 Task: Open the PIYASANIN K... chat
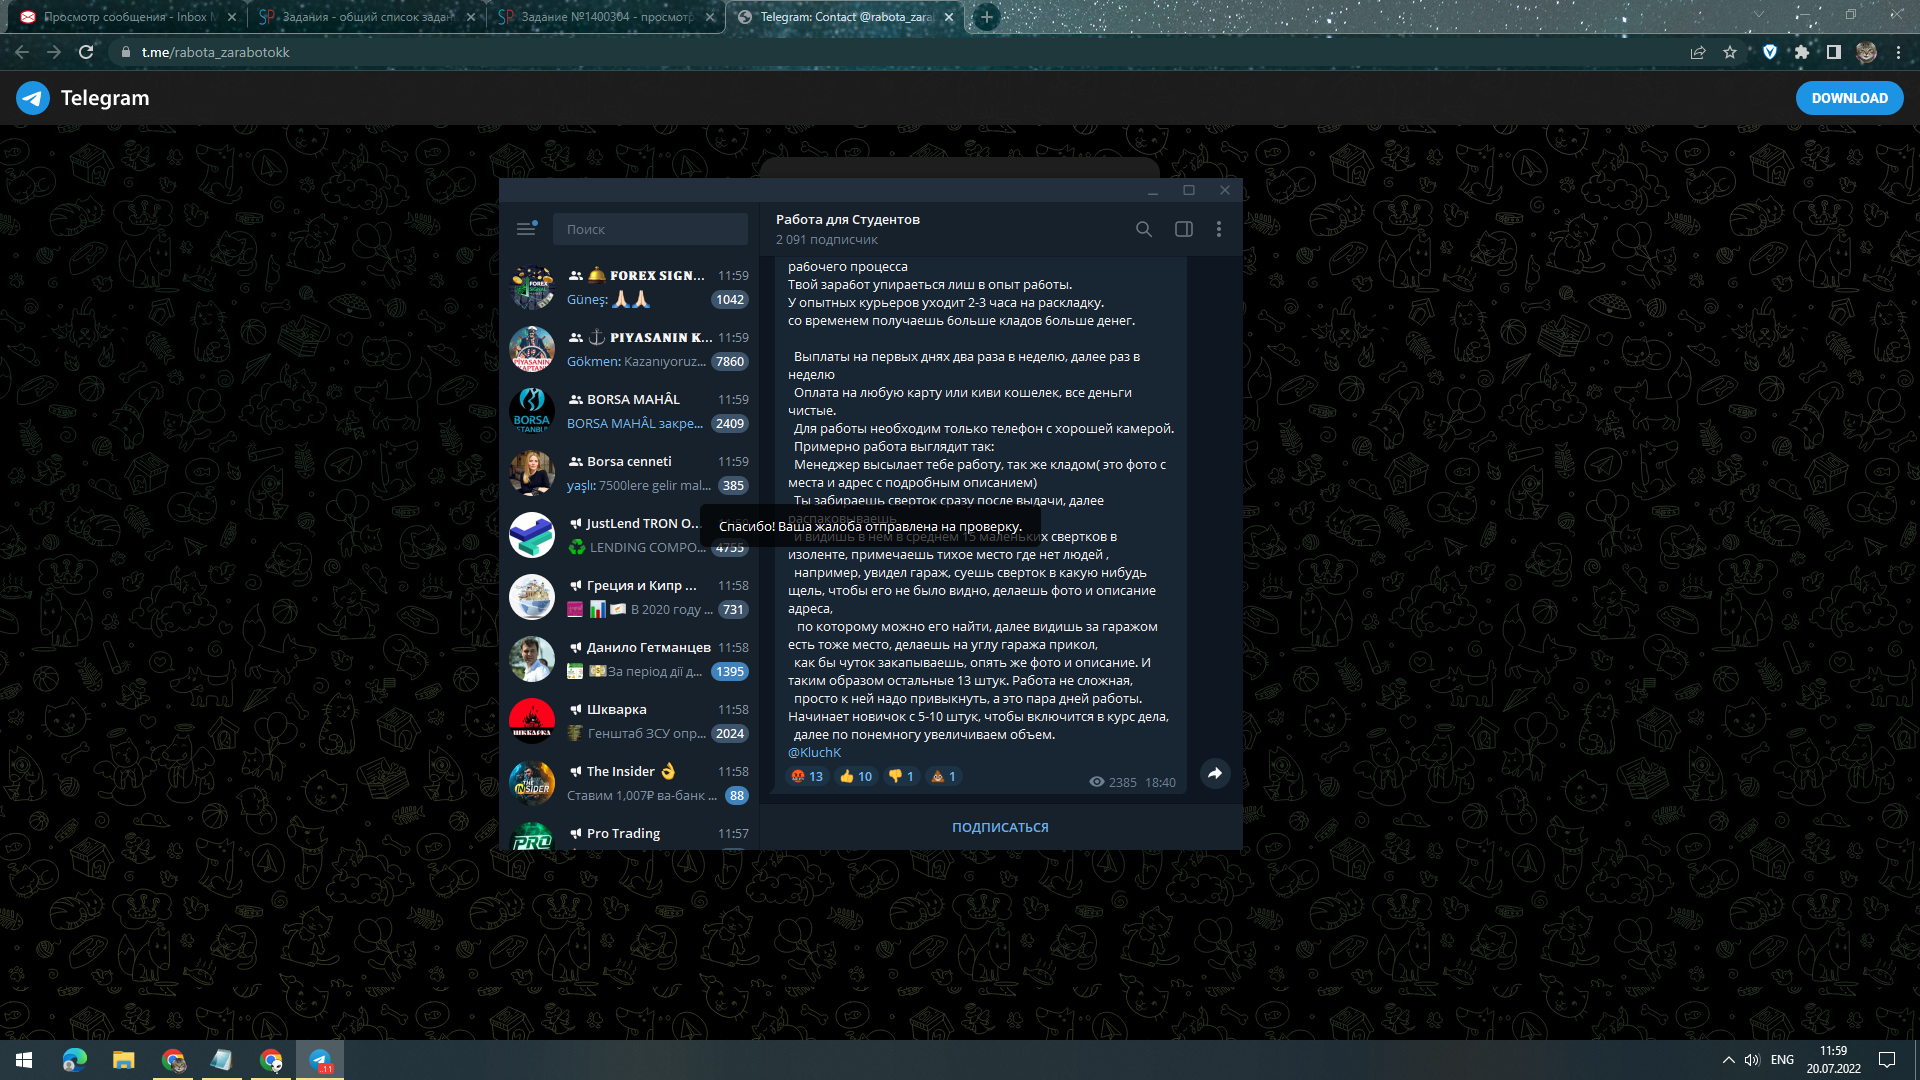click(x=629, y=350)
